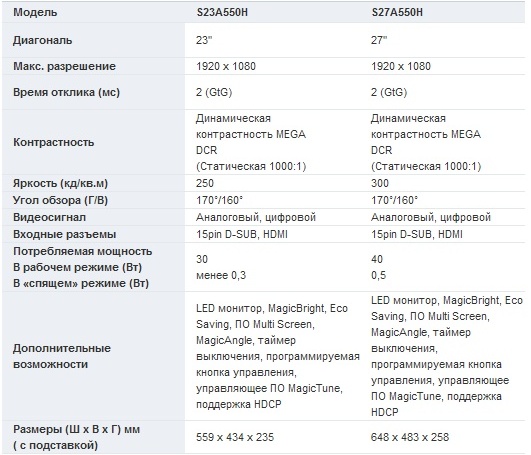531x455 pixels.
Task: Click the Входные разъемы row label
Action: tap(65, 234)
